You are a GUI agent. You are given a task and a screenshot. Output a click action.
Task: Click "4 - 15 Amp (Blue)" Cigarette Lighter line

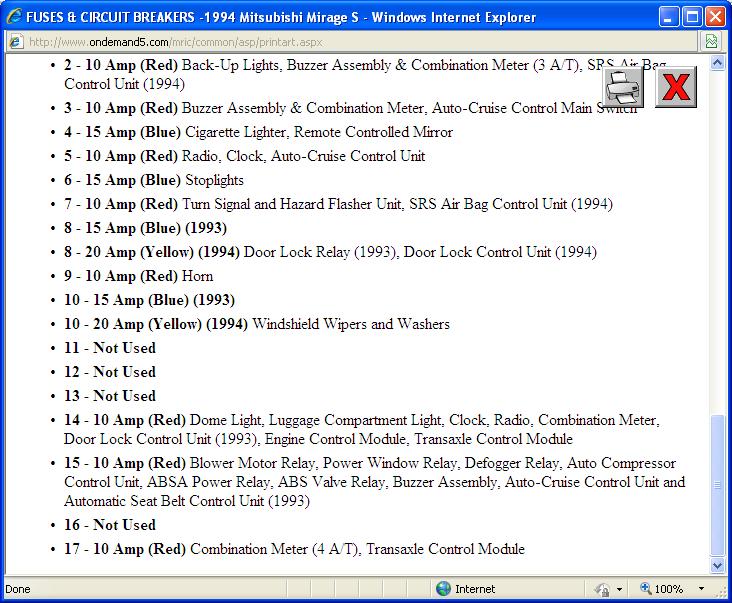click(258, 132)
